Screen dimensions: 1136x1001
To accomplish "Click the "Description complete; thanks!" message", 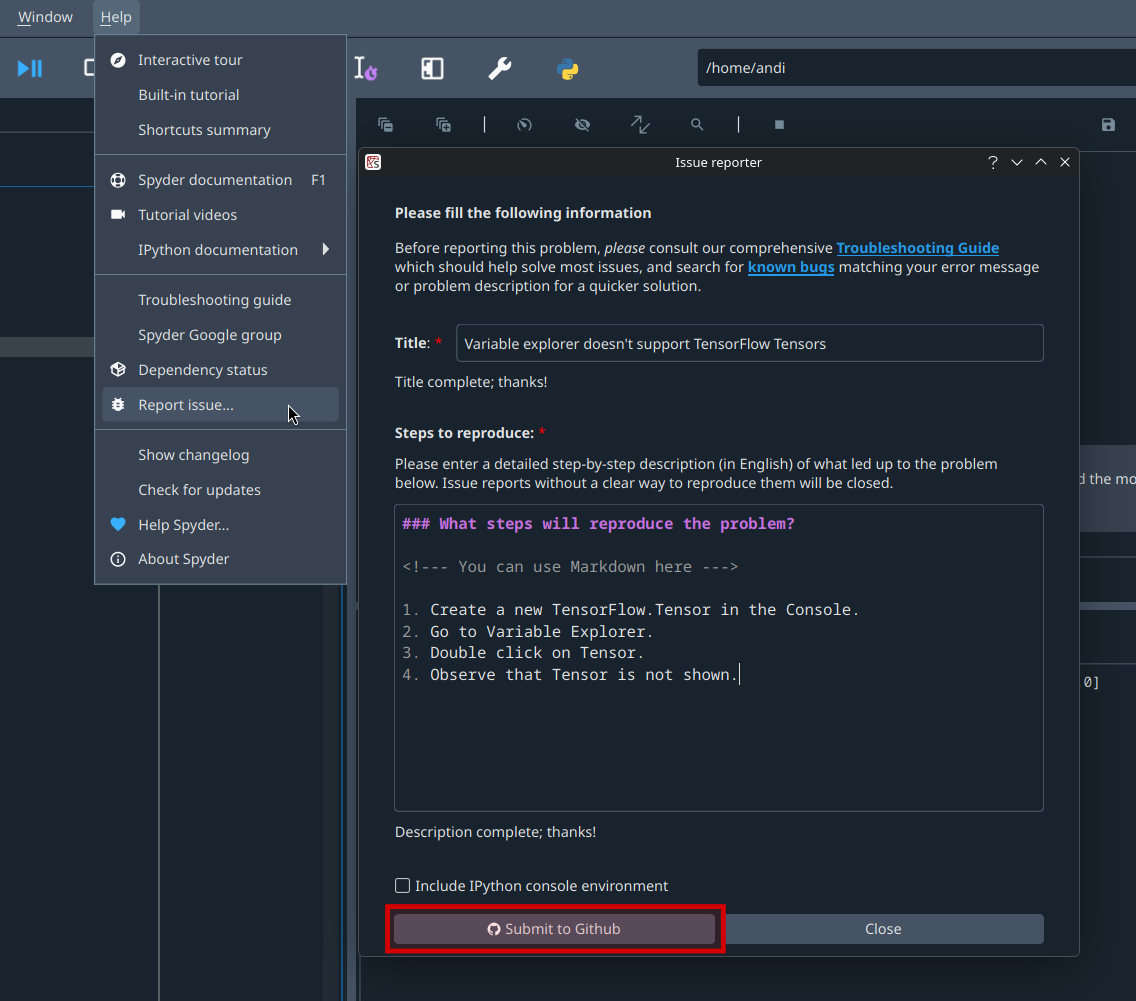I will pyautogui.click(x=495, y=832).
